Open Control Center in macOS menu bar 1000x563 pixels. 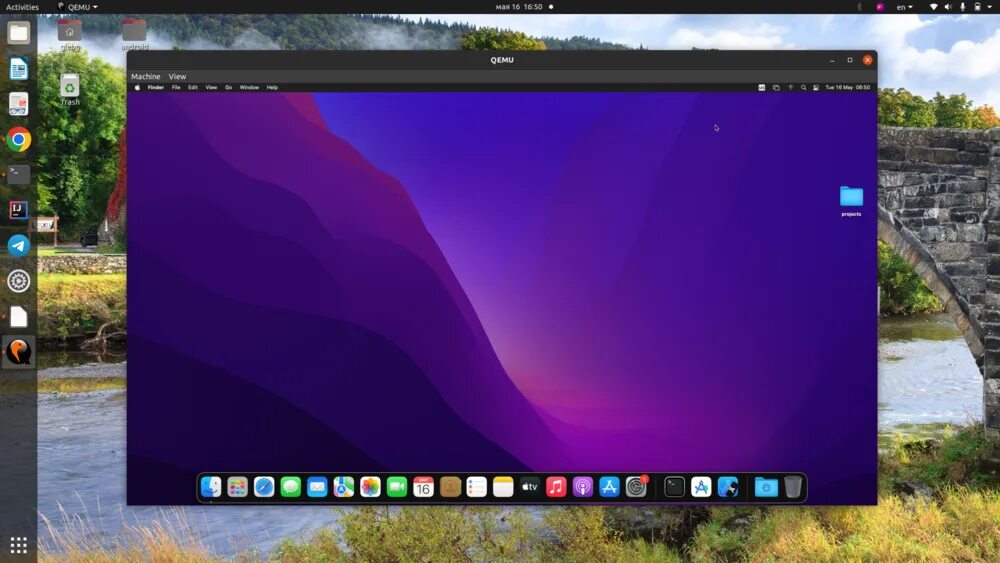(816, 87)
